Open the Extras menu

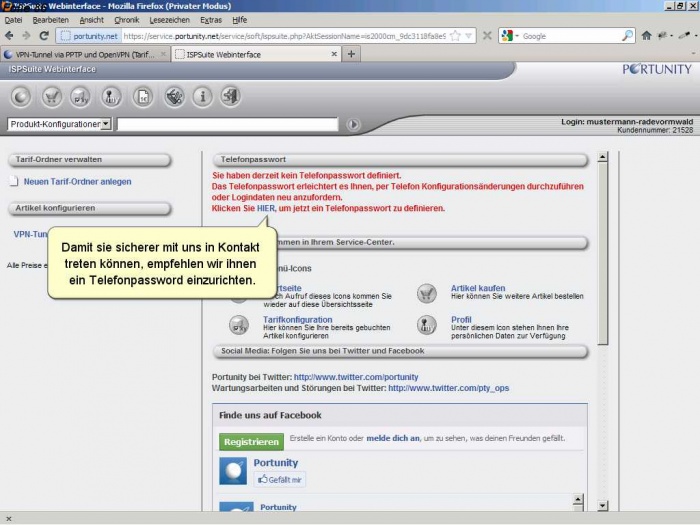[211, 19]
